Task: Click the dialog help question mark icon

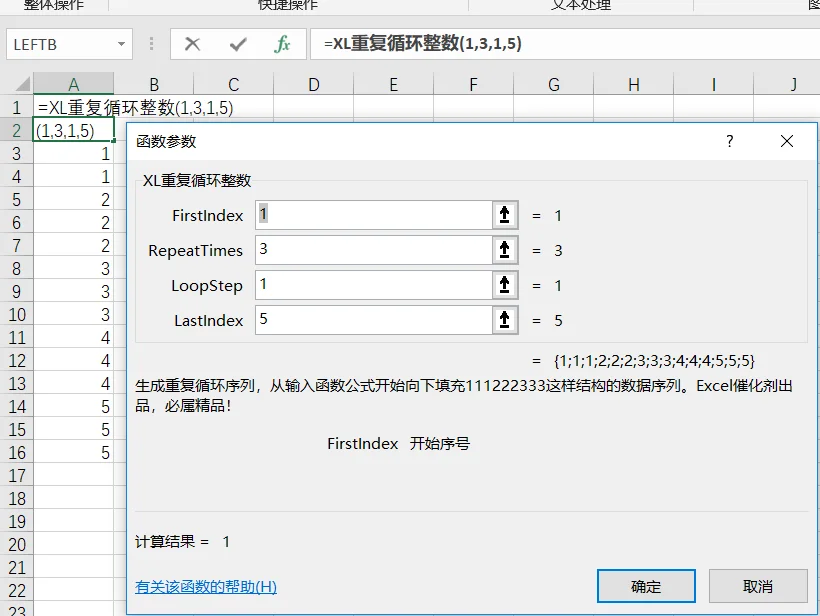Action: [x=730, y=141]
